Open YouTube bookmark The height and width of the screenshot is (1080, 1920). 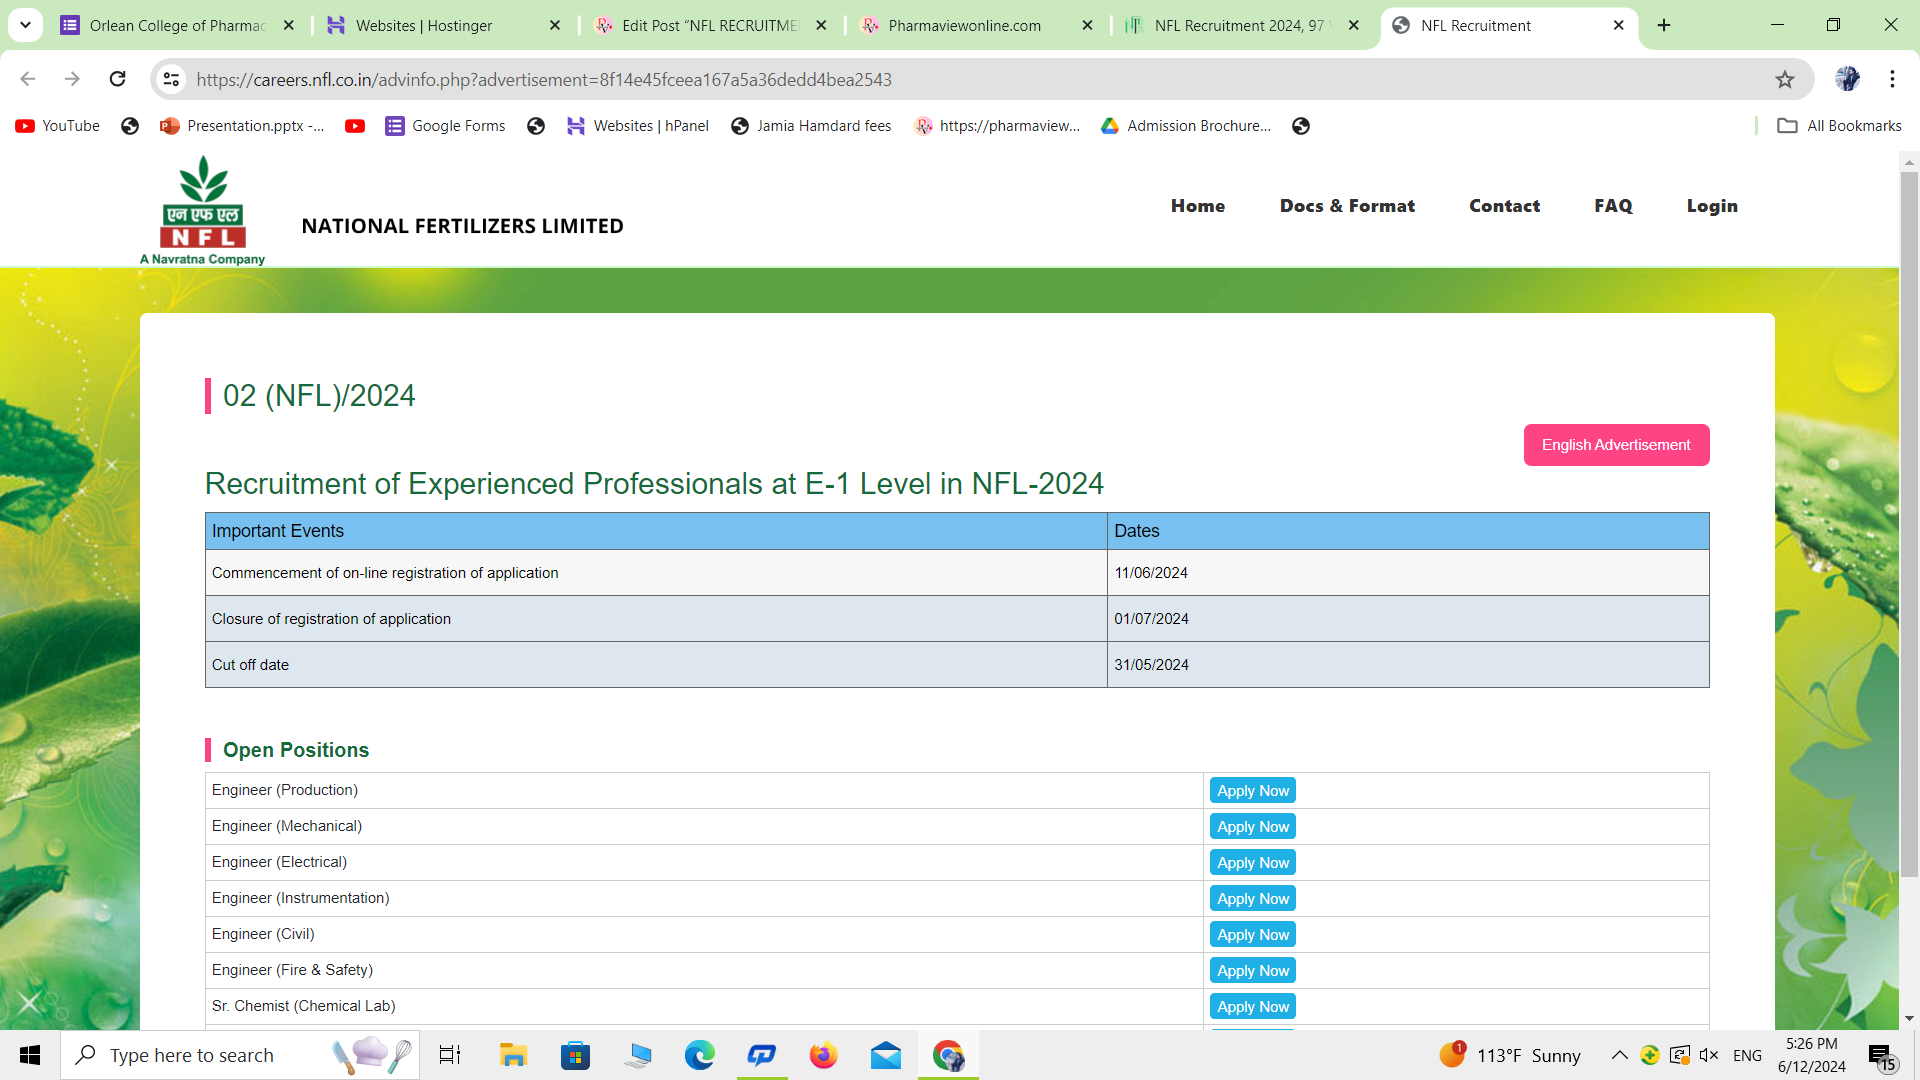[58, 126]
